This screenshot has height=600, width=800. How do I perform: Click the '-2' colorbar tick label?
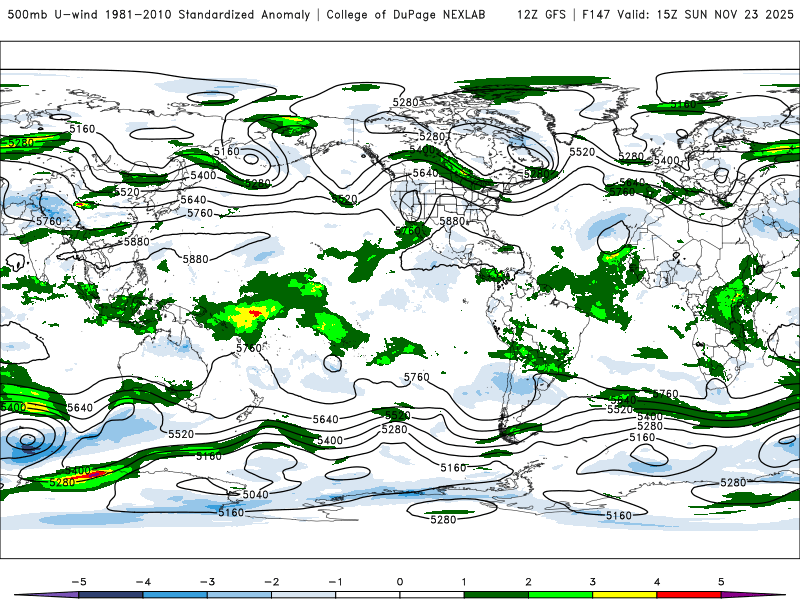pos(271,582)
